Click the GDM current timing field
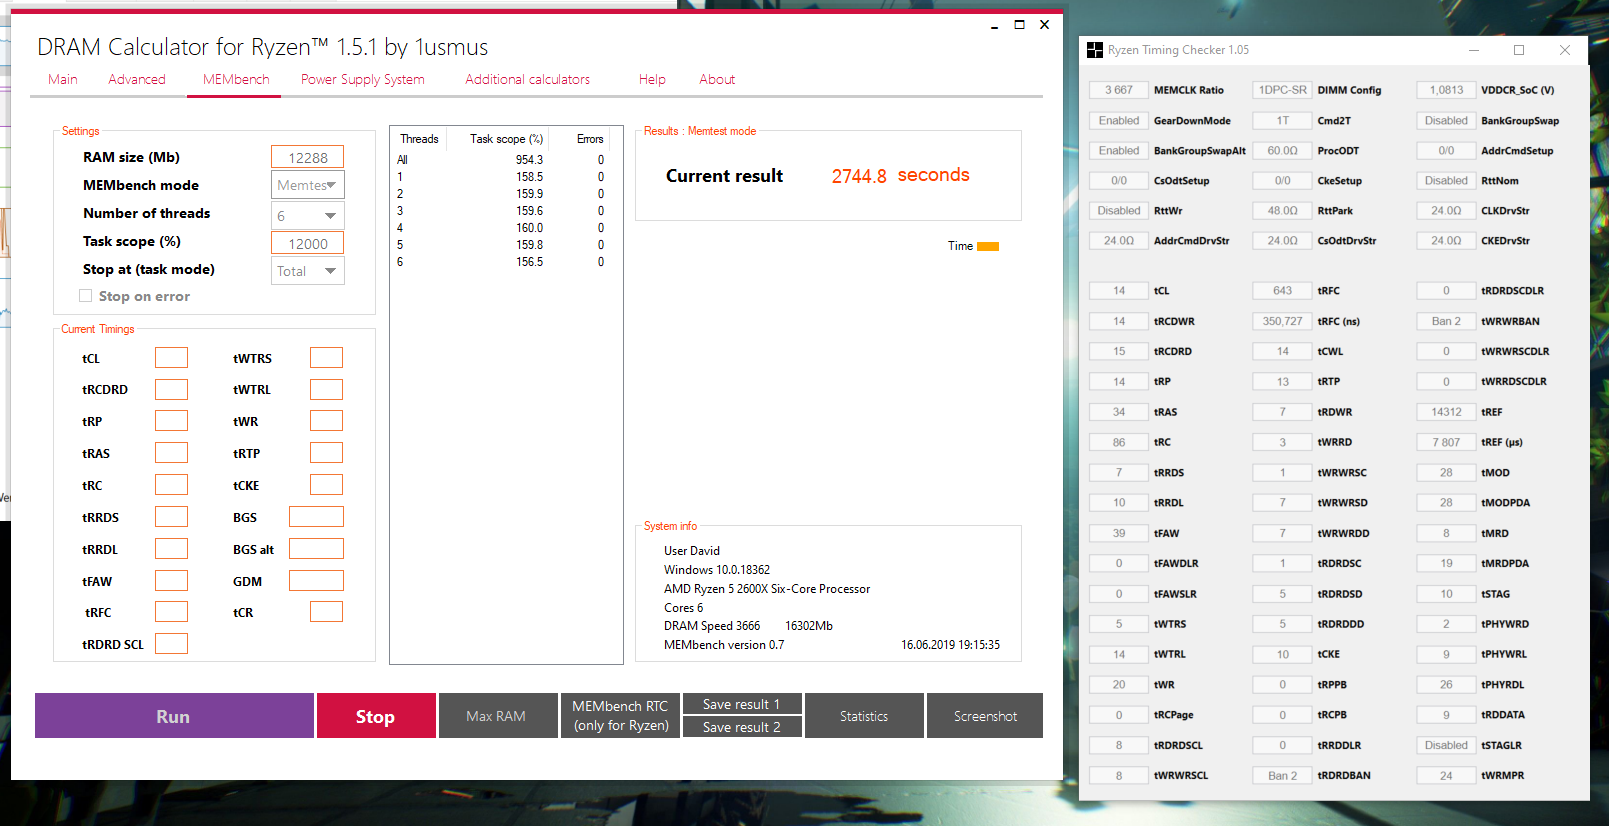The width and height of the screenshot is (1609, 826). (x=316, y=580)
